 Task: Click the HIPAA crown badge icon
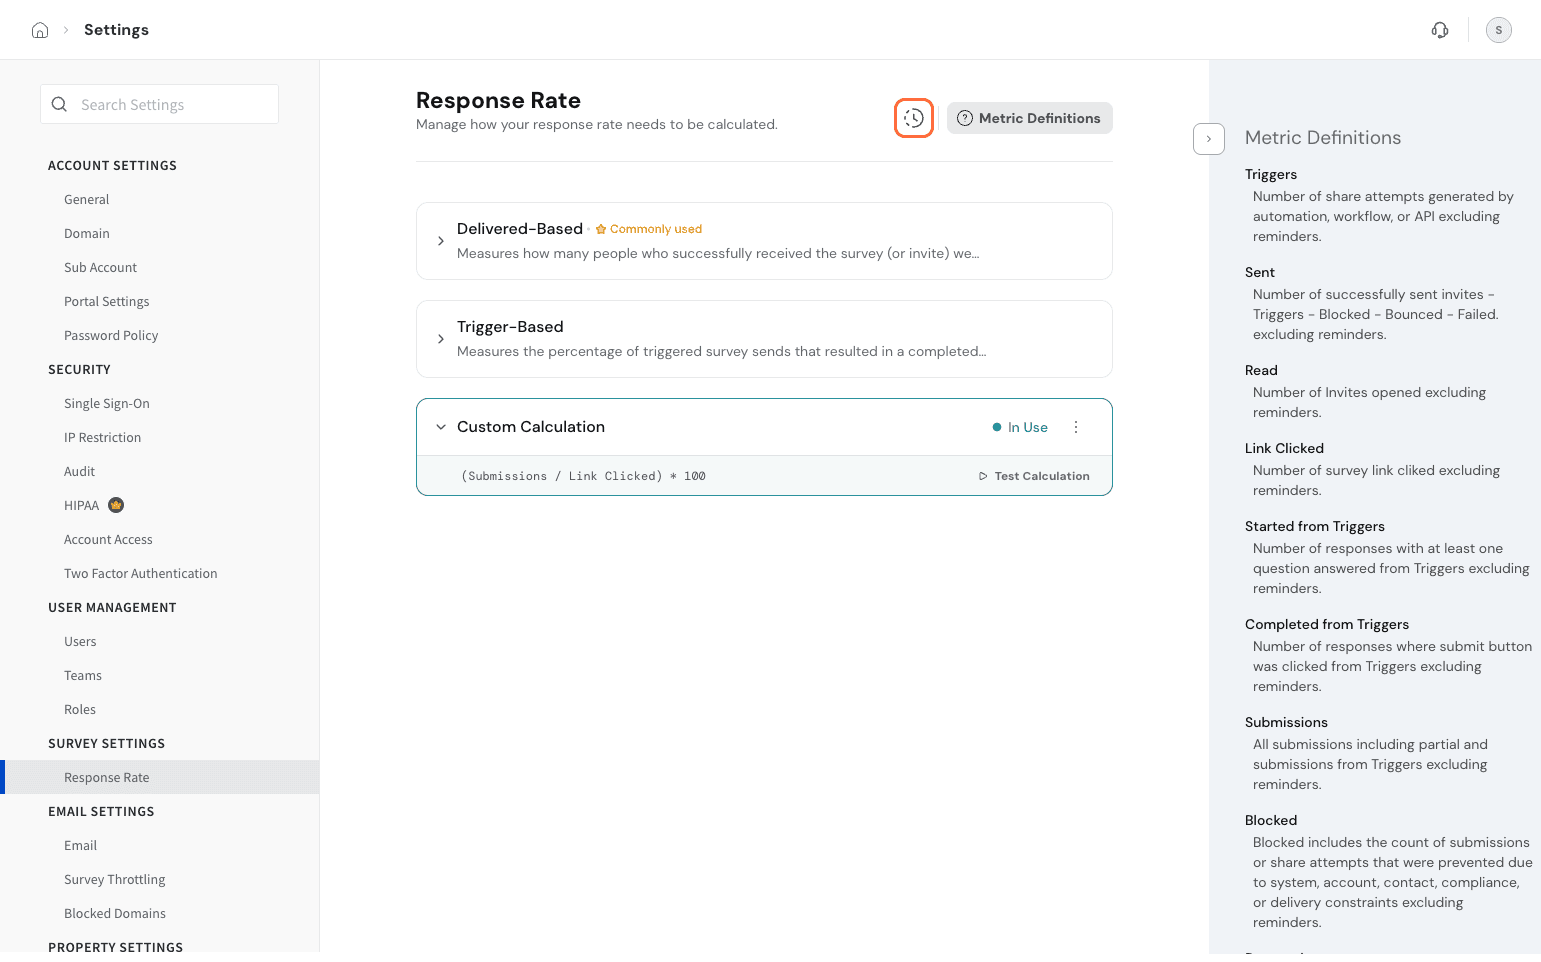(x=116, y=505)
